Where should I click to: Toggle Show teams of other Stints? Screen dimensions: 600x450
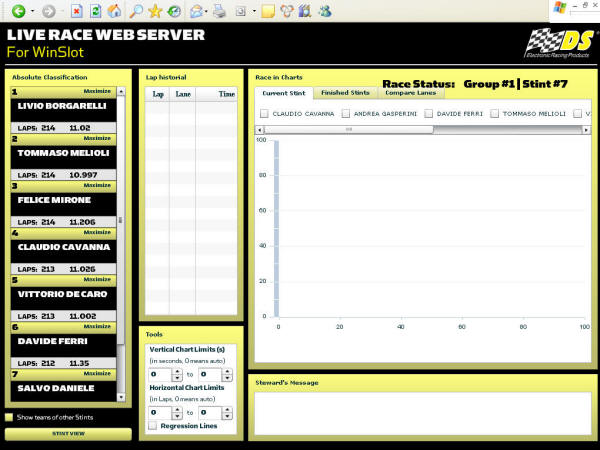pos(9,417)
